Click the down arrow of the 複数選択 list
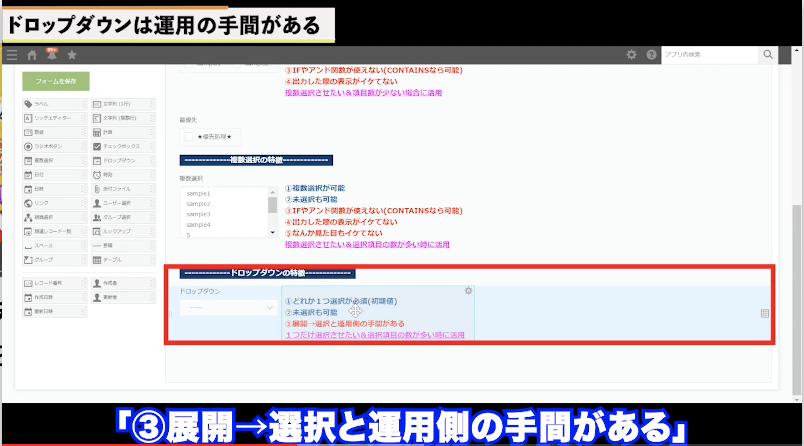 [x=272, y=230]
